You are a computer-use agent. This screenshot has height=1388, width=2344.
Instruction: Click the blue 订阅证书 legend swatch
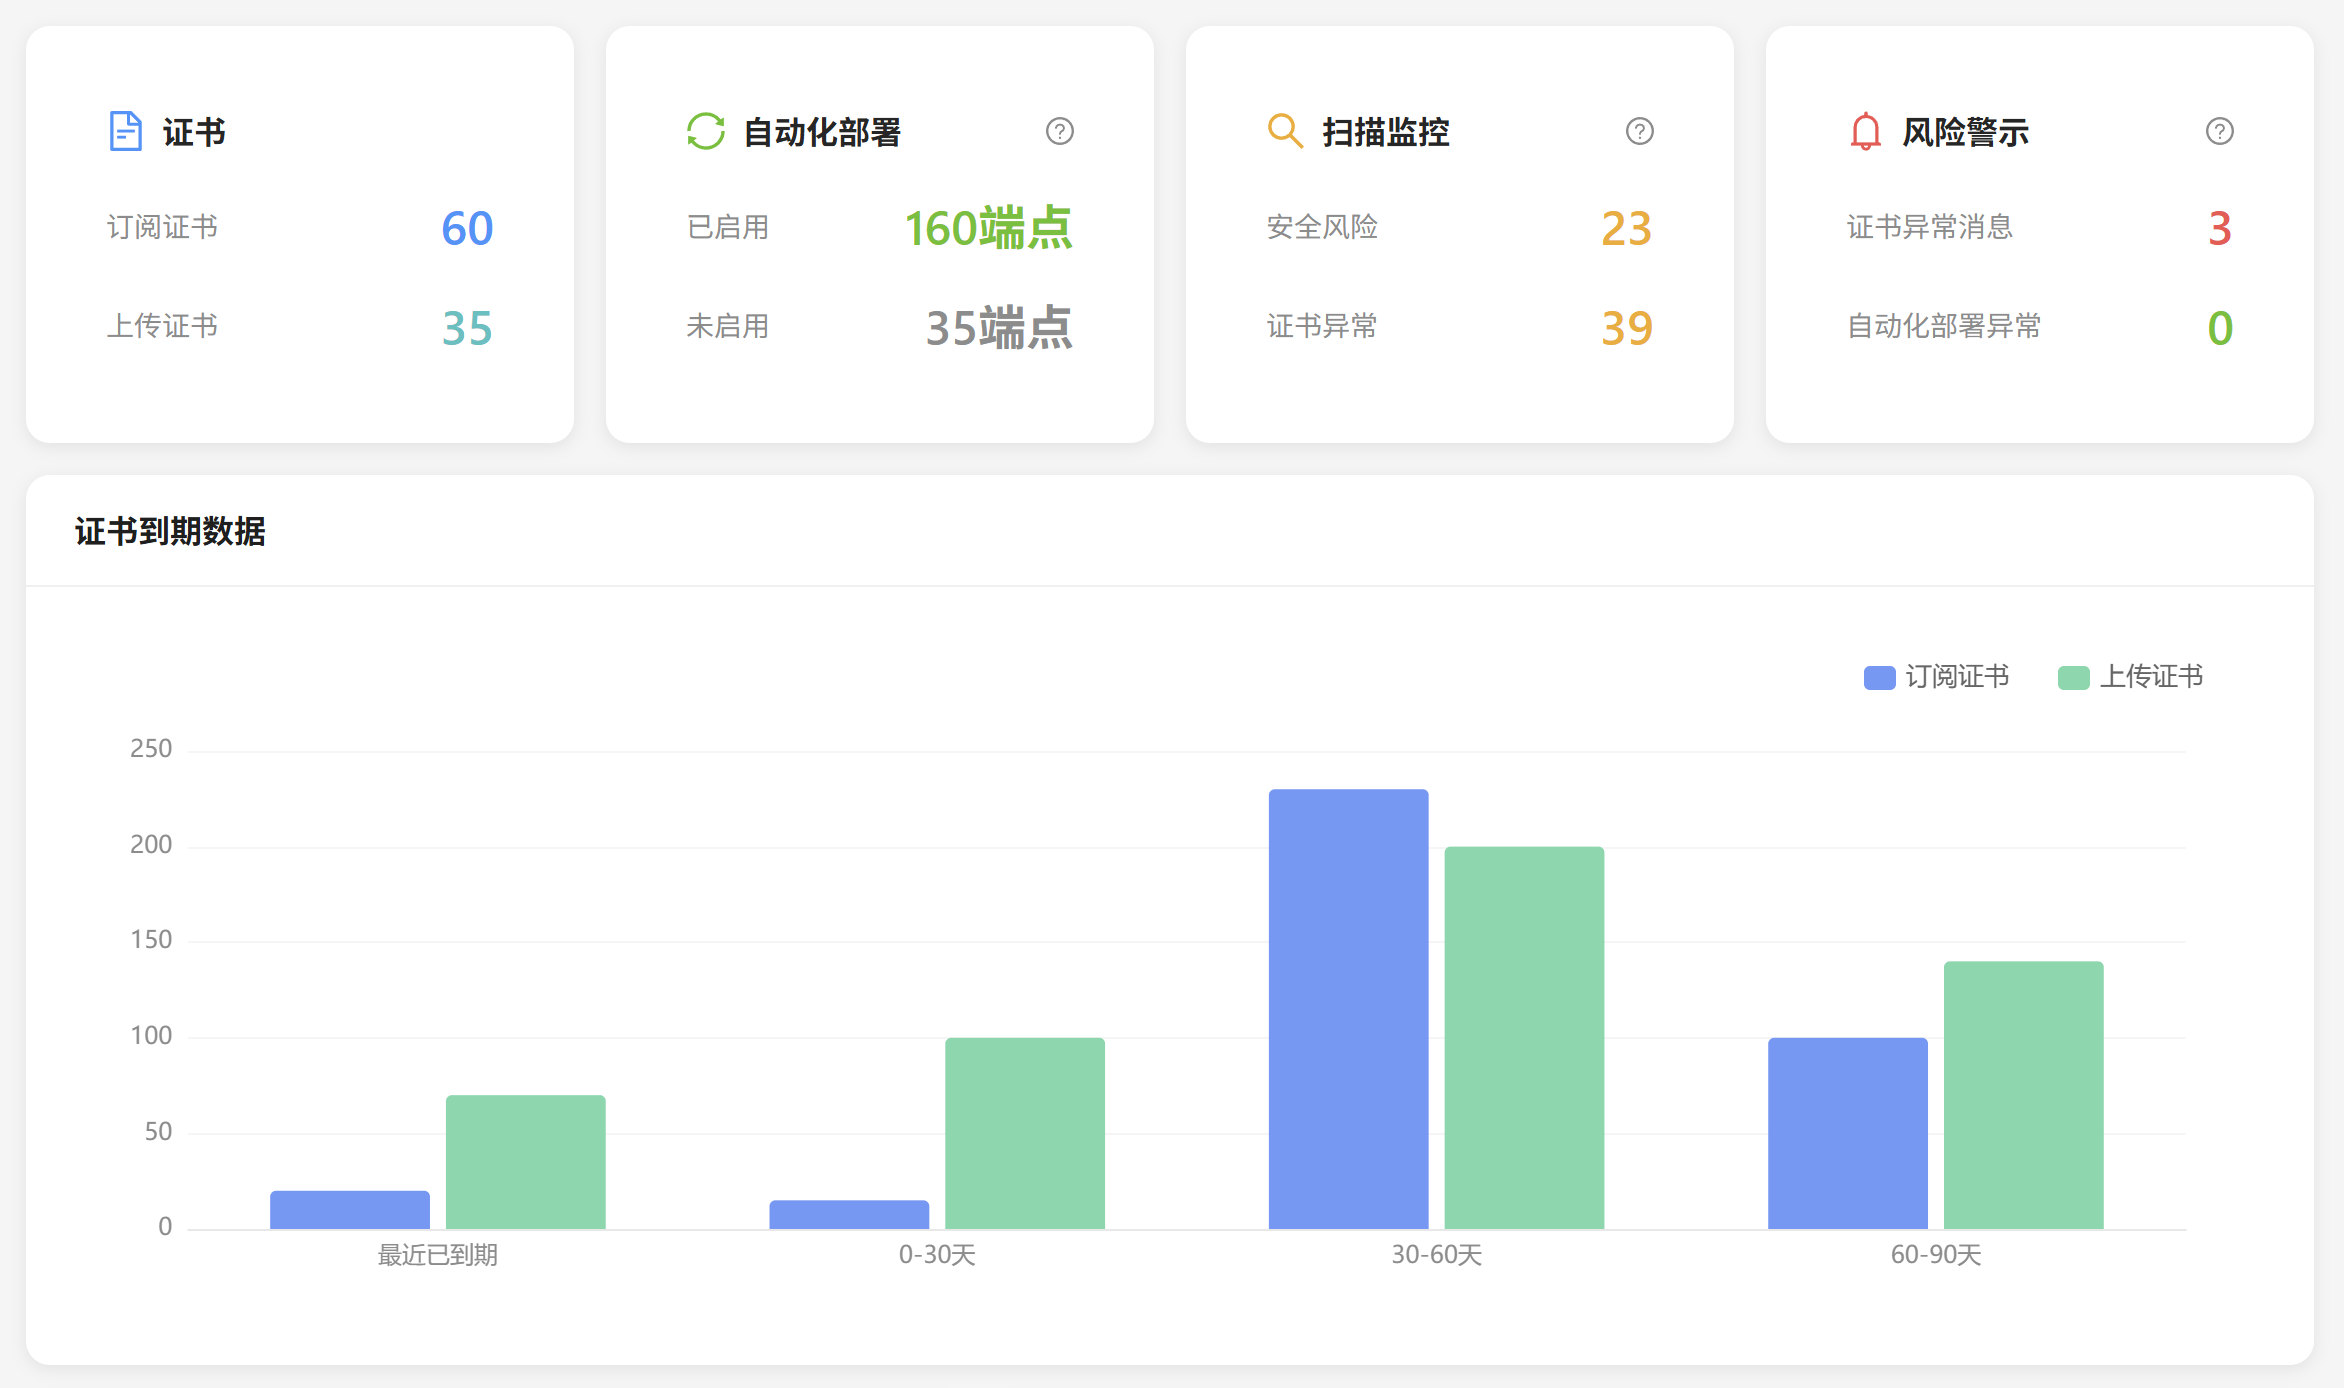(1880, 678)
